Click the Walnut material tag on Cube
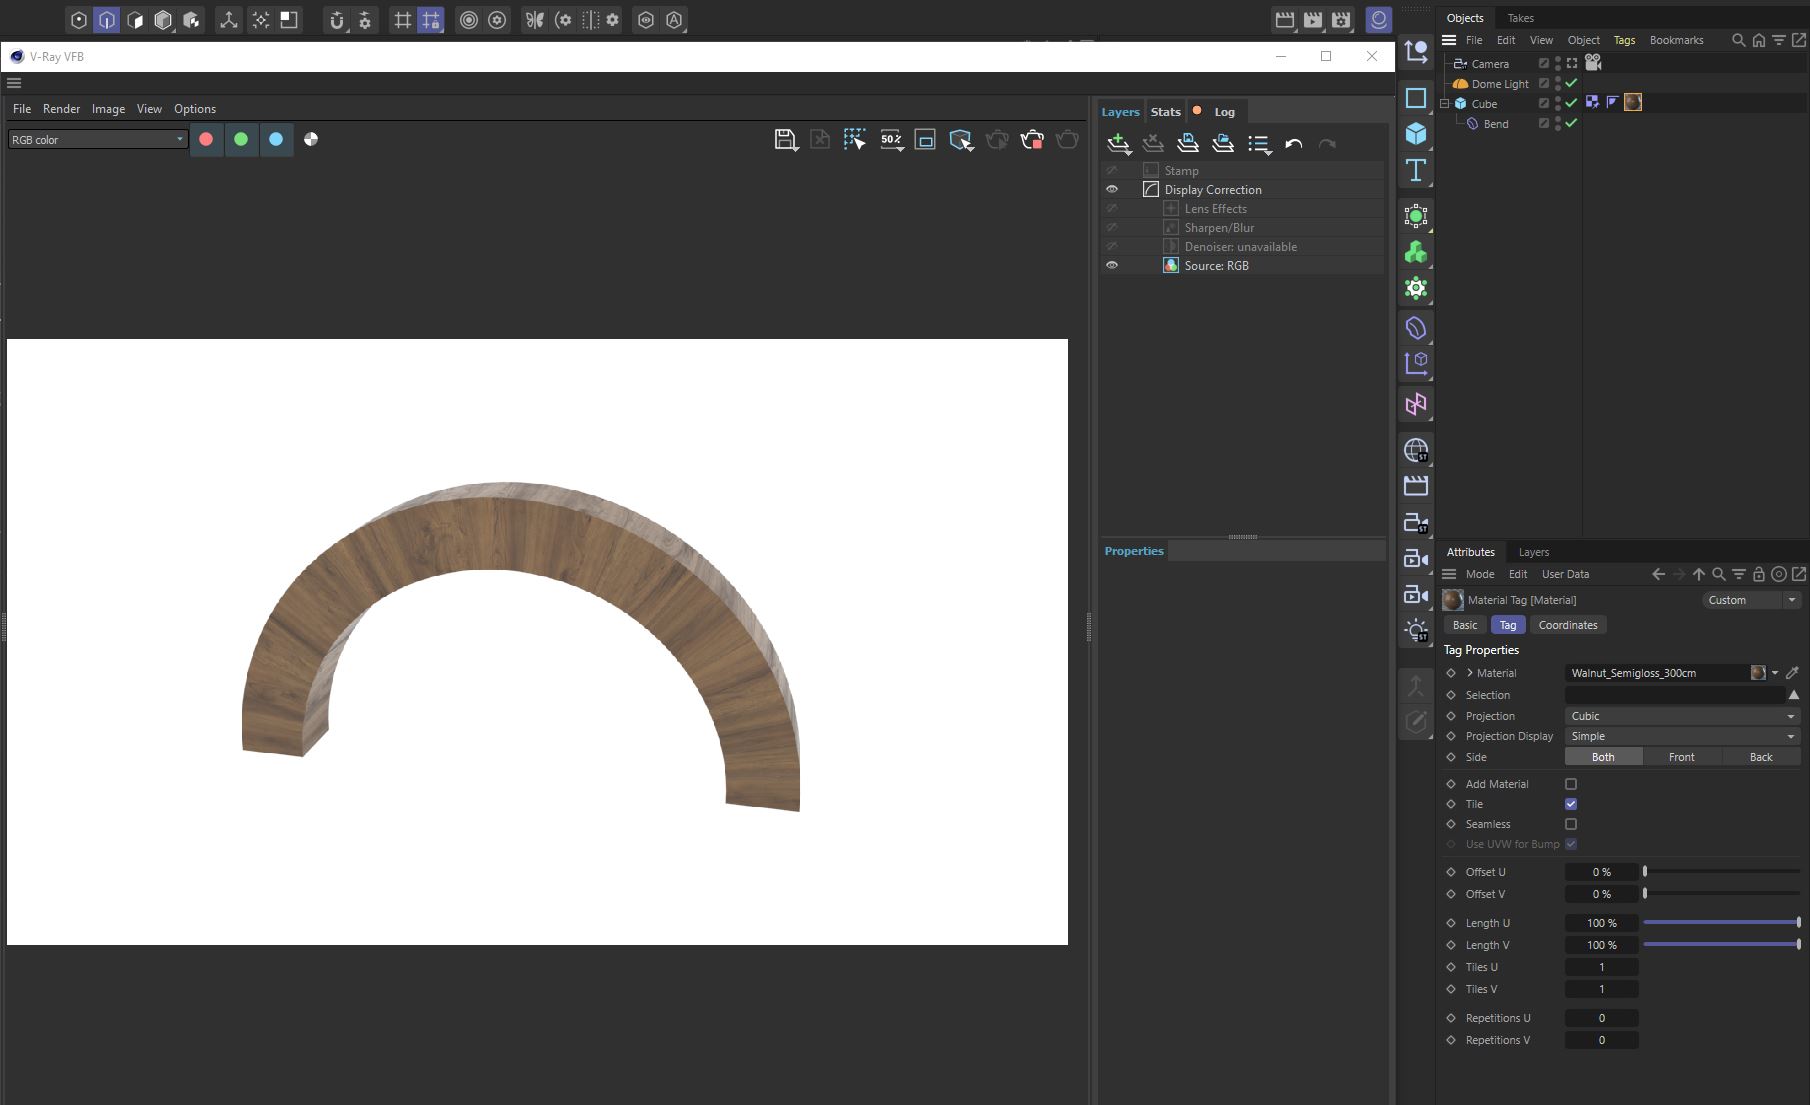Screen dimensions: 1810x1105 1633,102
